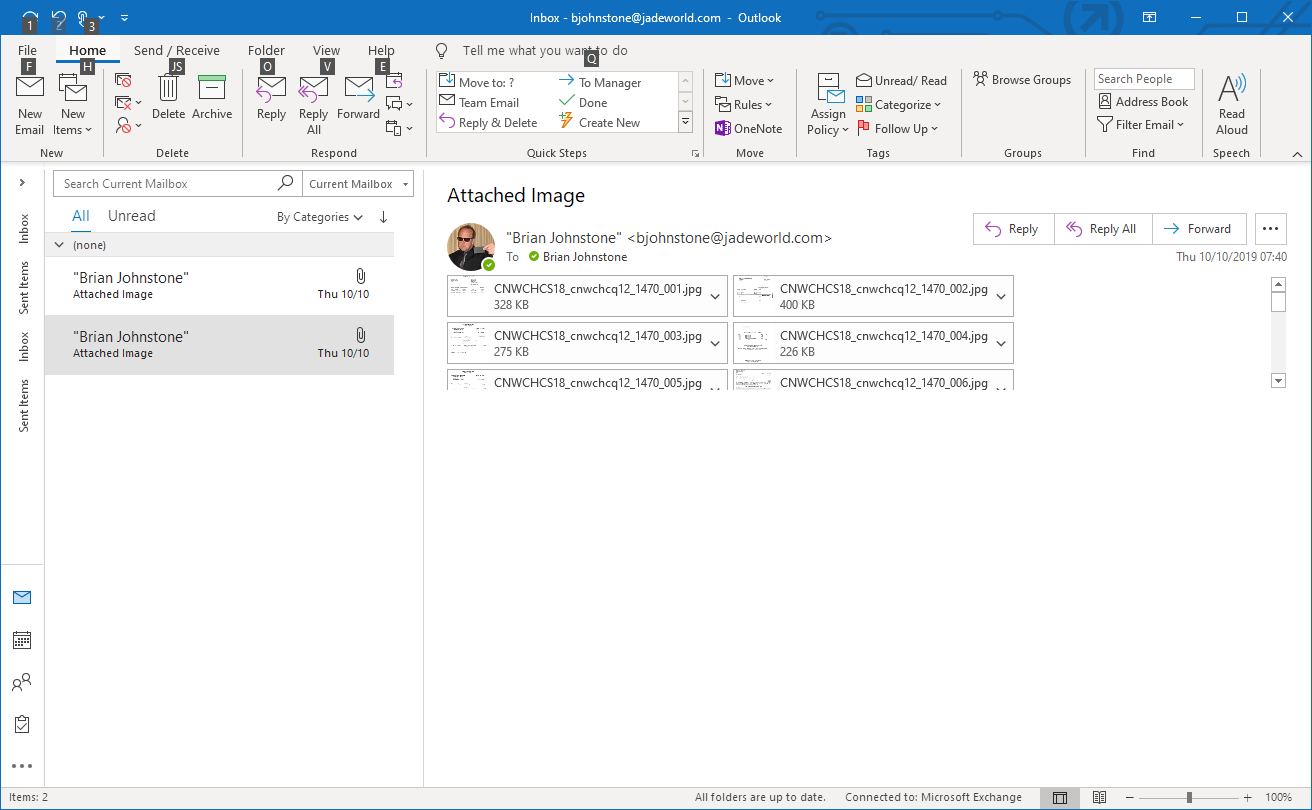Switch to the Send / Receive tab

click(x=177, y=51)
